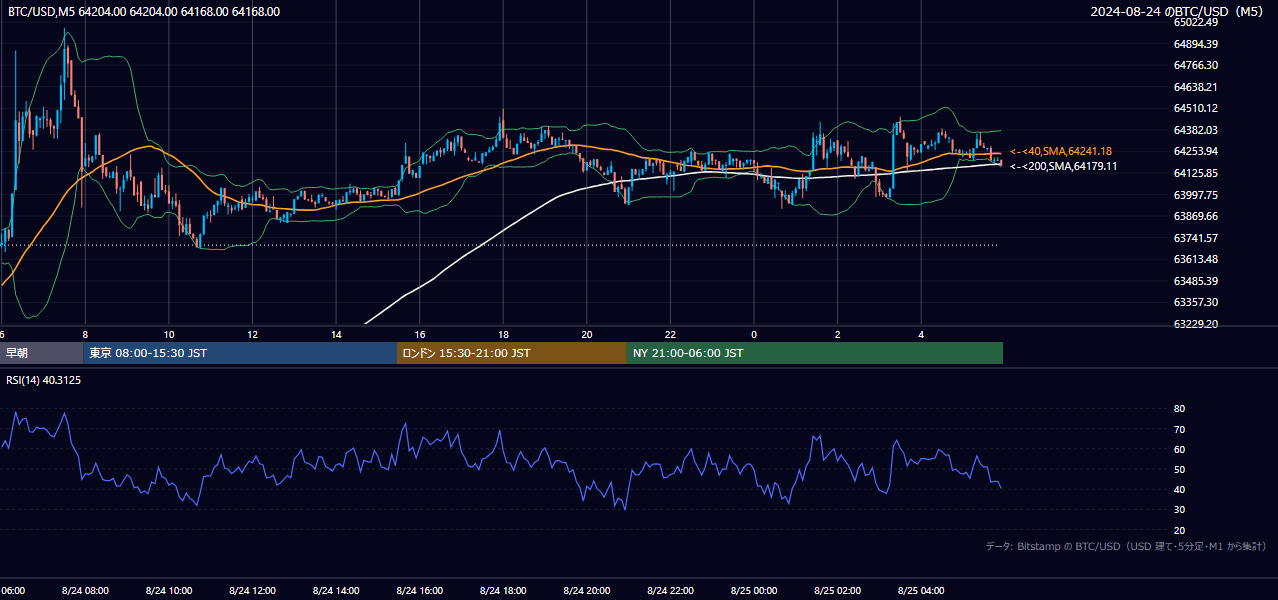Click price axis value 65022.49

click(x=1196, y=22)
